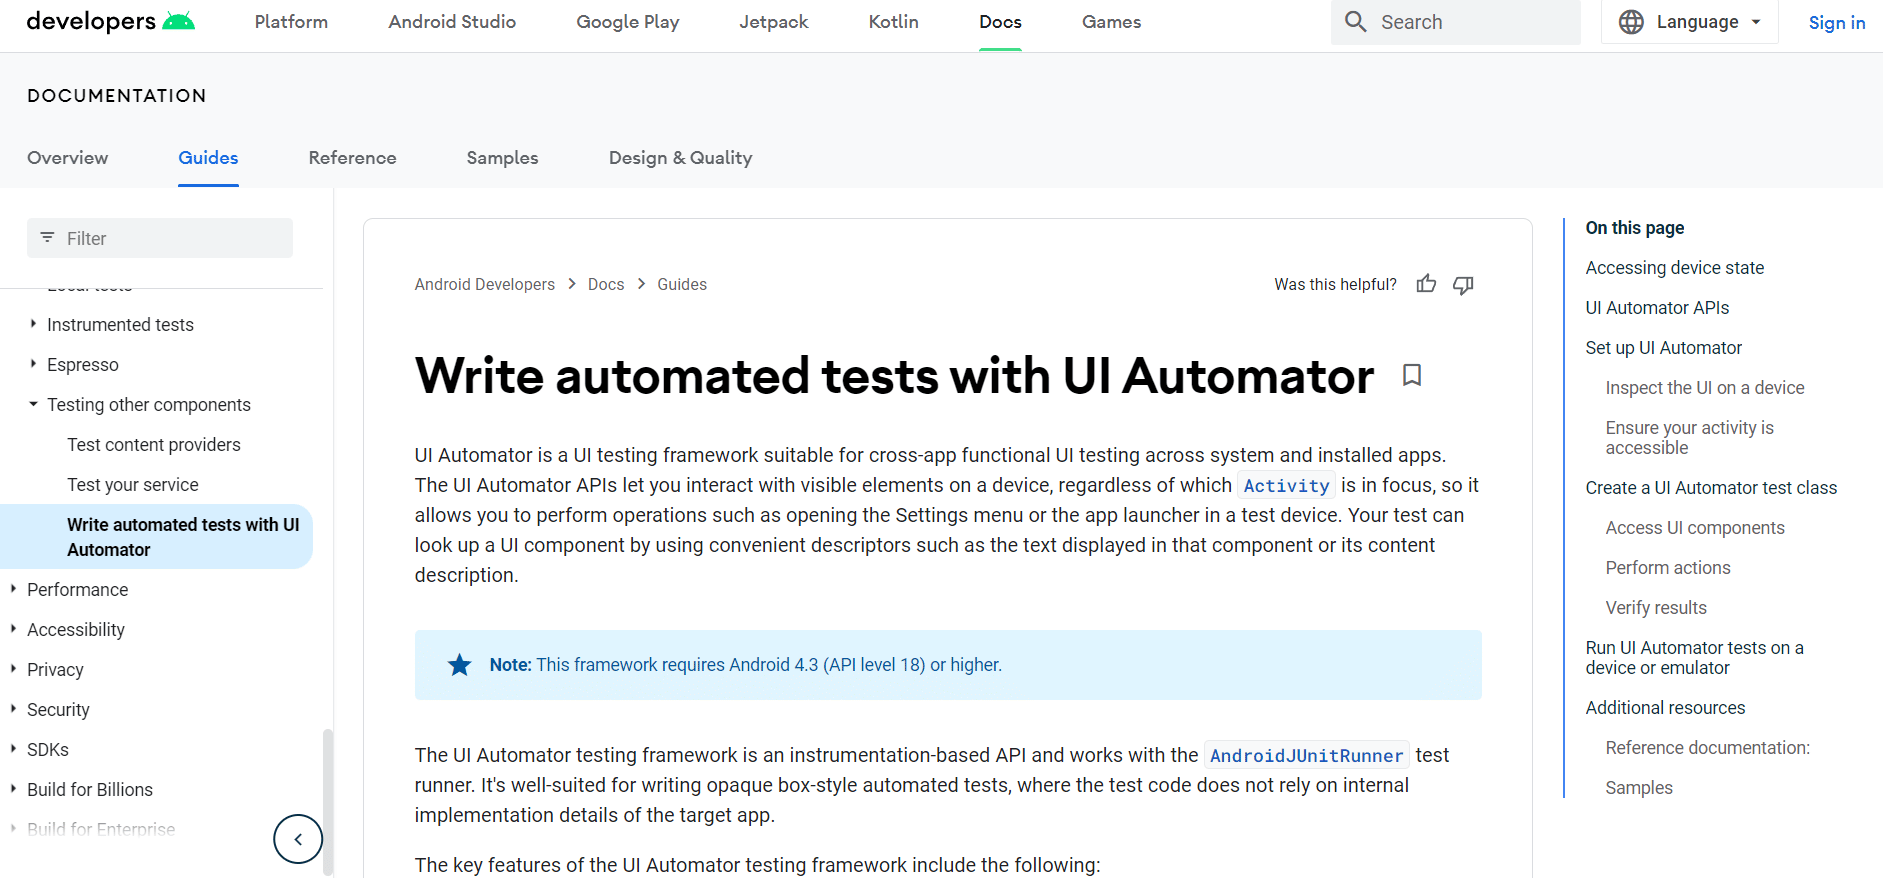Expand the Performance section
This screenshot has width=1883, height=878.
[x=13, y=589]
